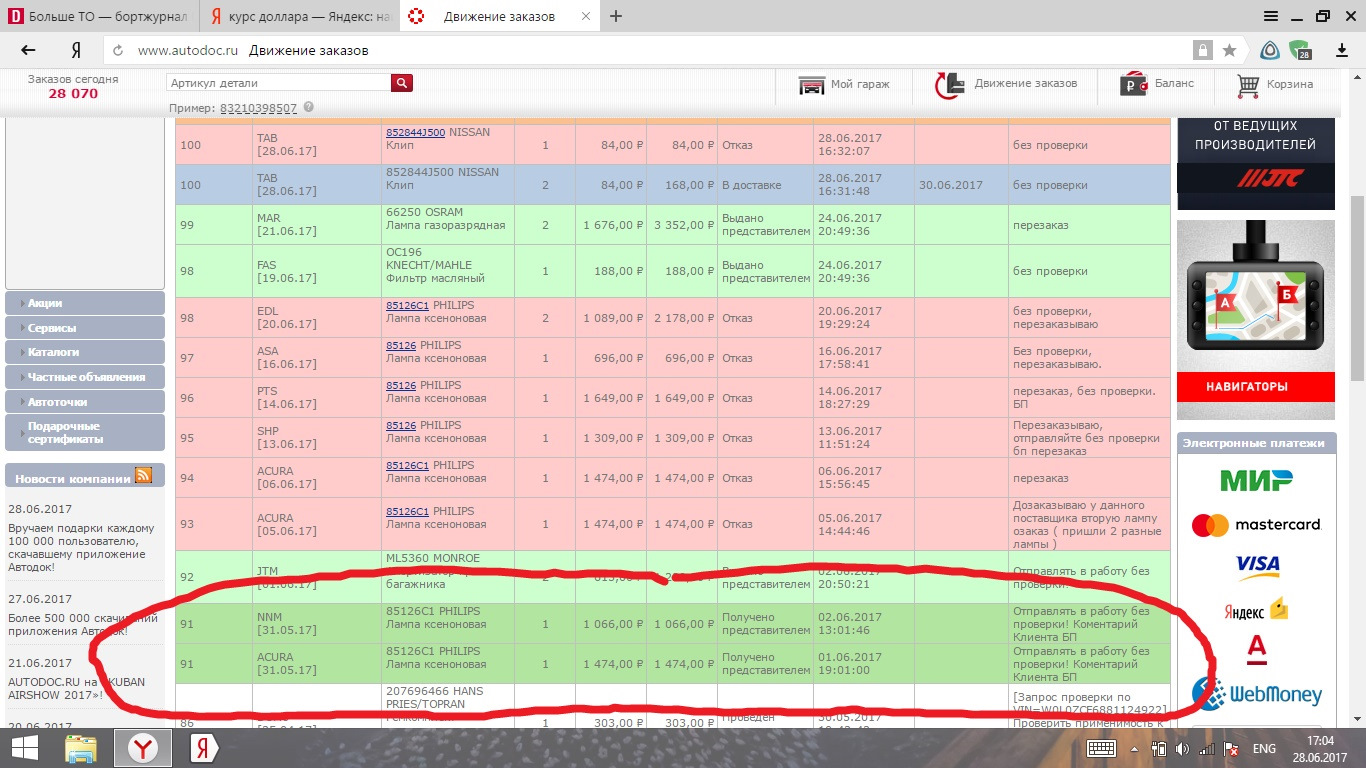Click the VISA payment logo
Screen dimensions: 1366x768
[x=1257, y=566]
